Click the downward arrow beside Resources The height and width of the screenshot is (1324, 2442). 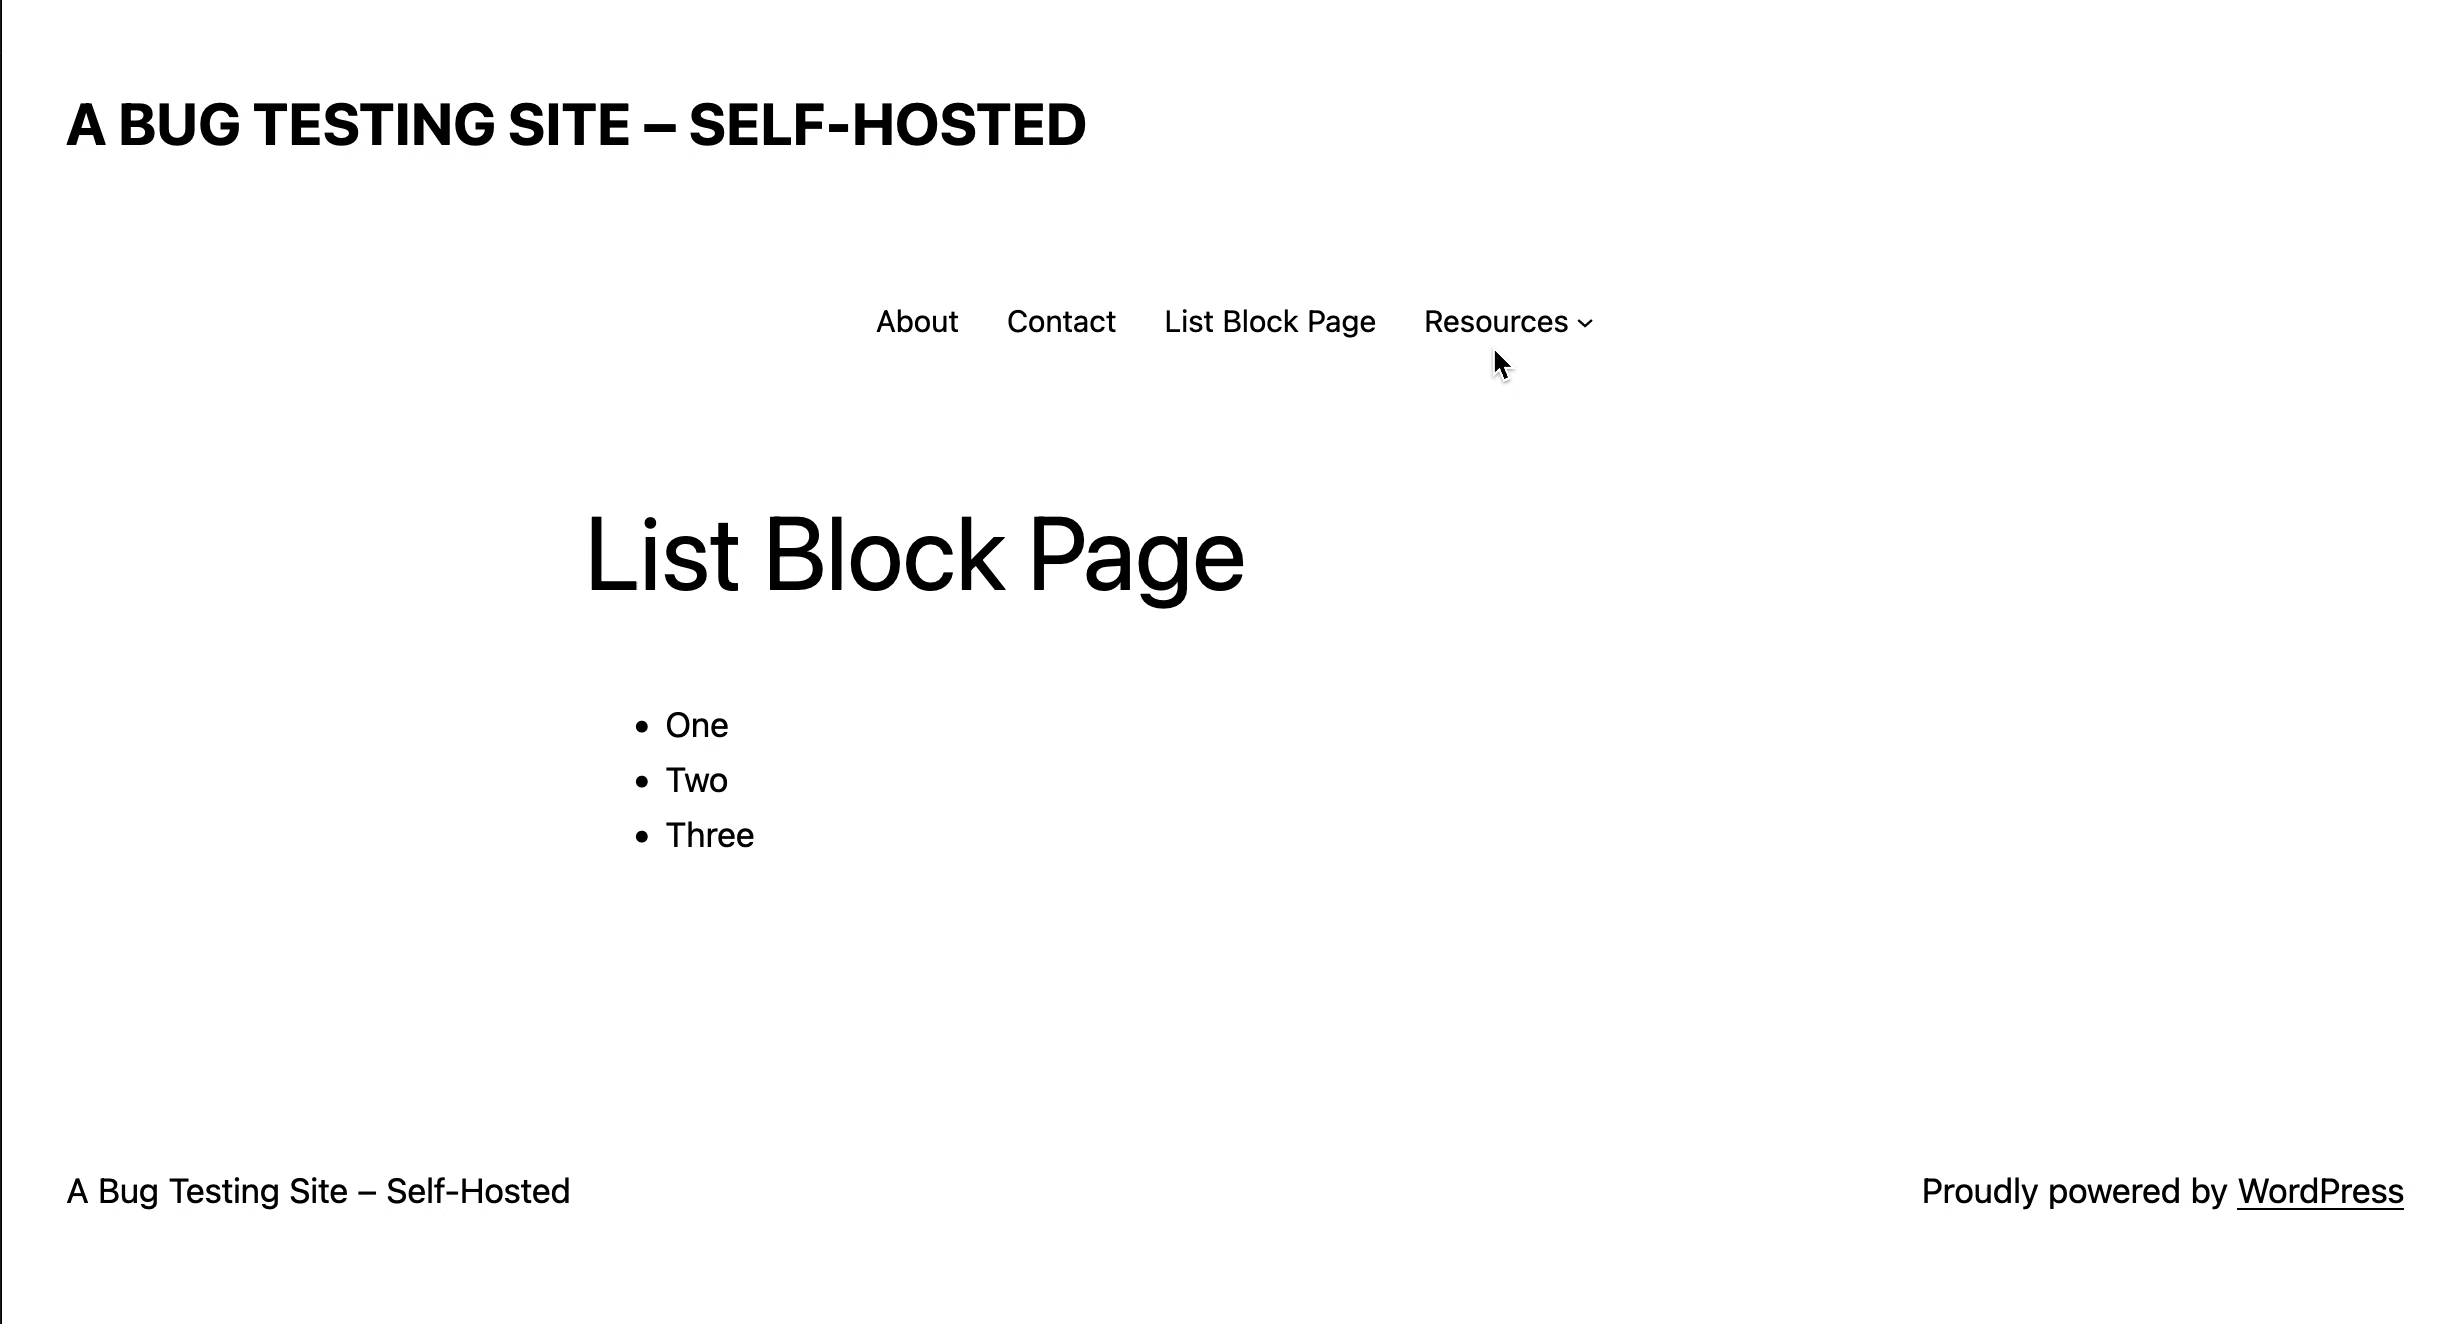point(1585,322)
